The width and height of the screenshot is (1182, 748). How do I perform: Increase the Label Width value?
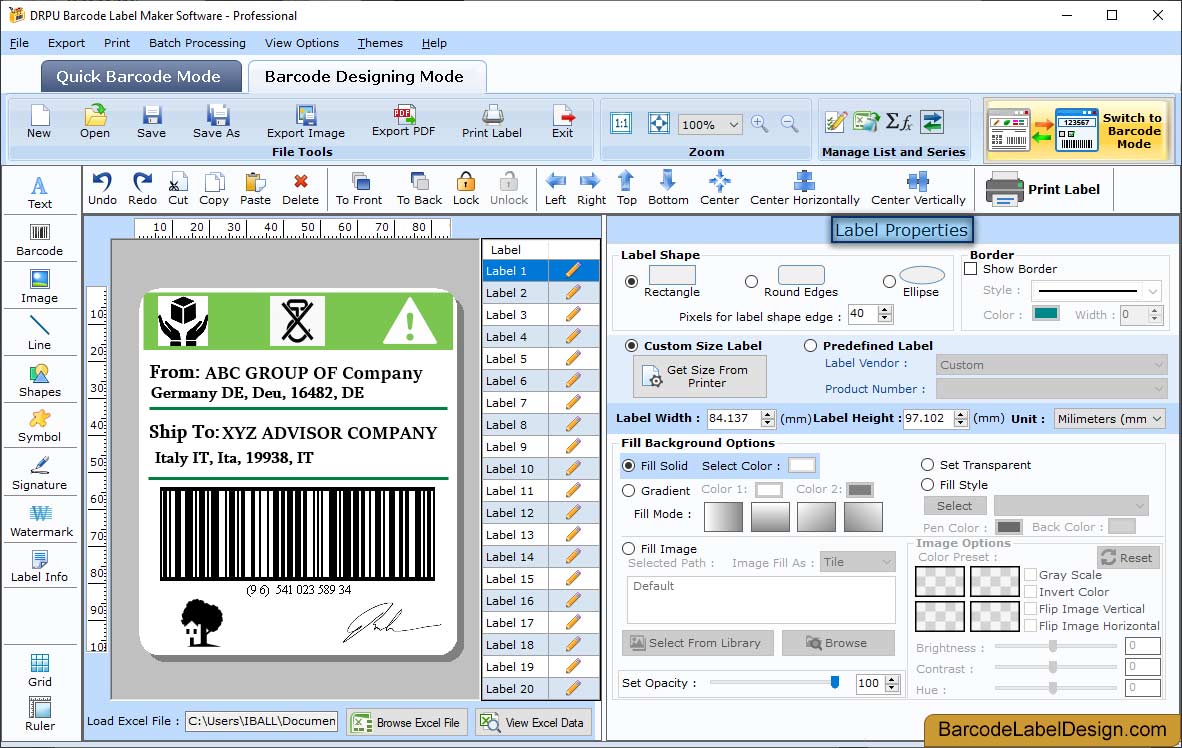(768, 414)
